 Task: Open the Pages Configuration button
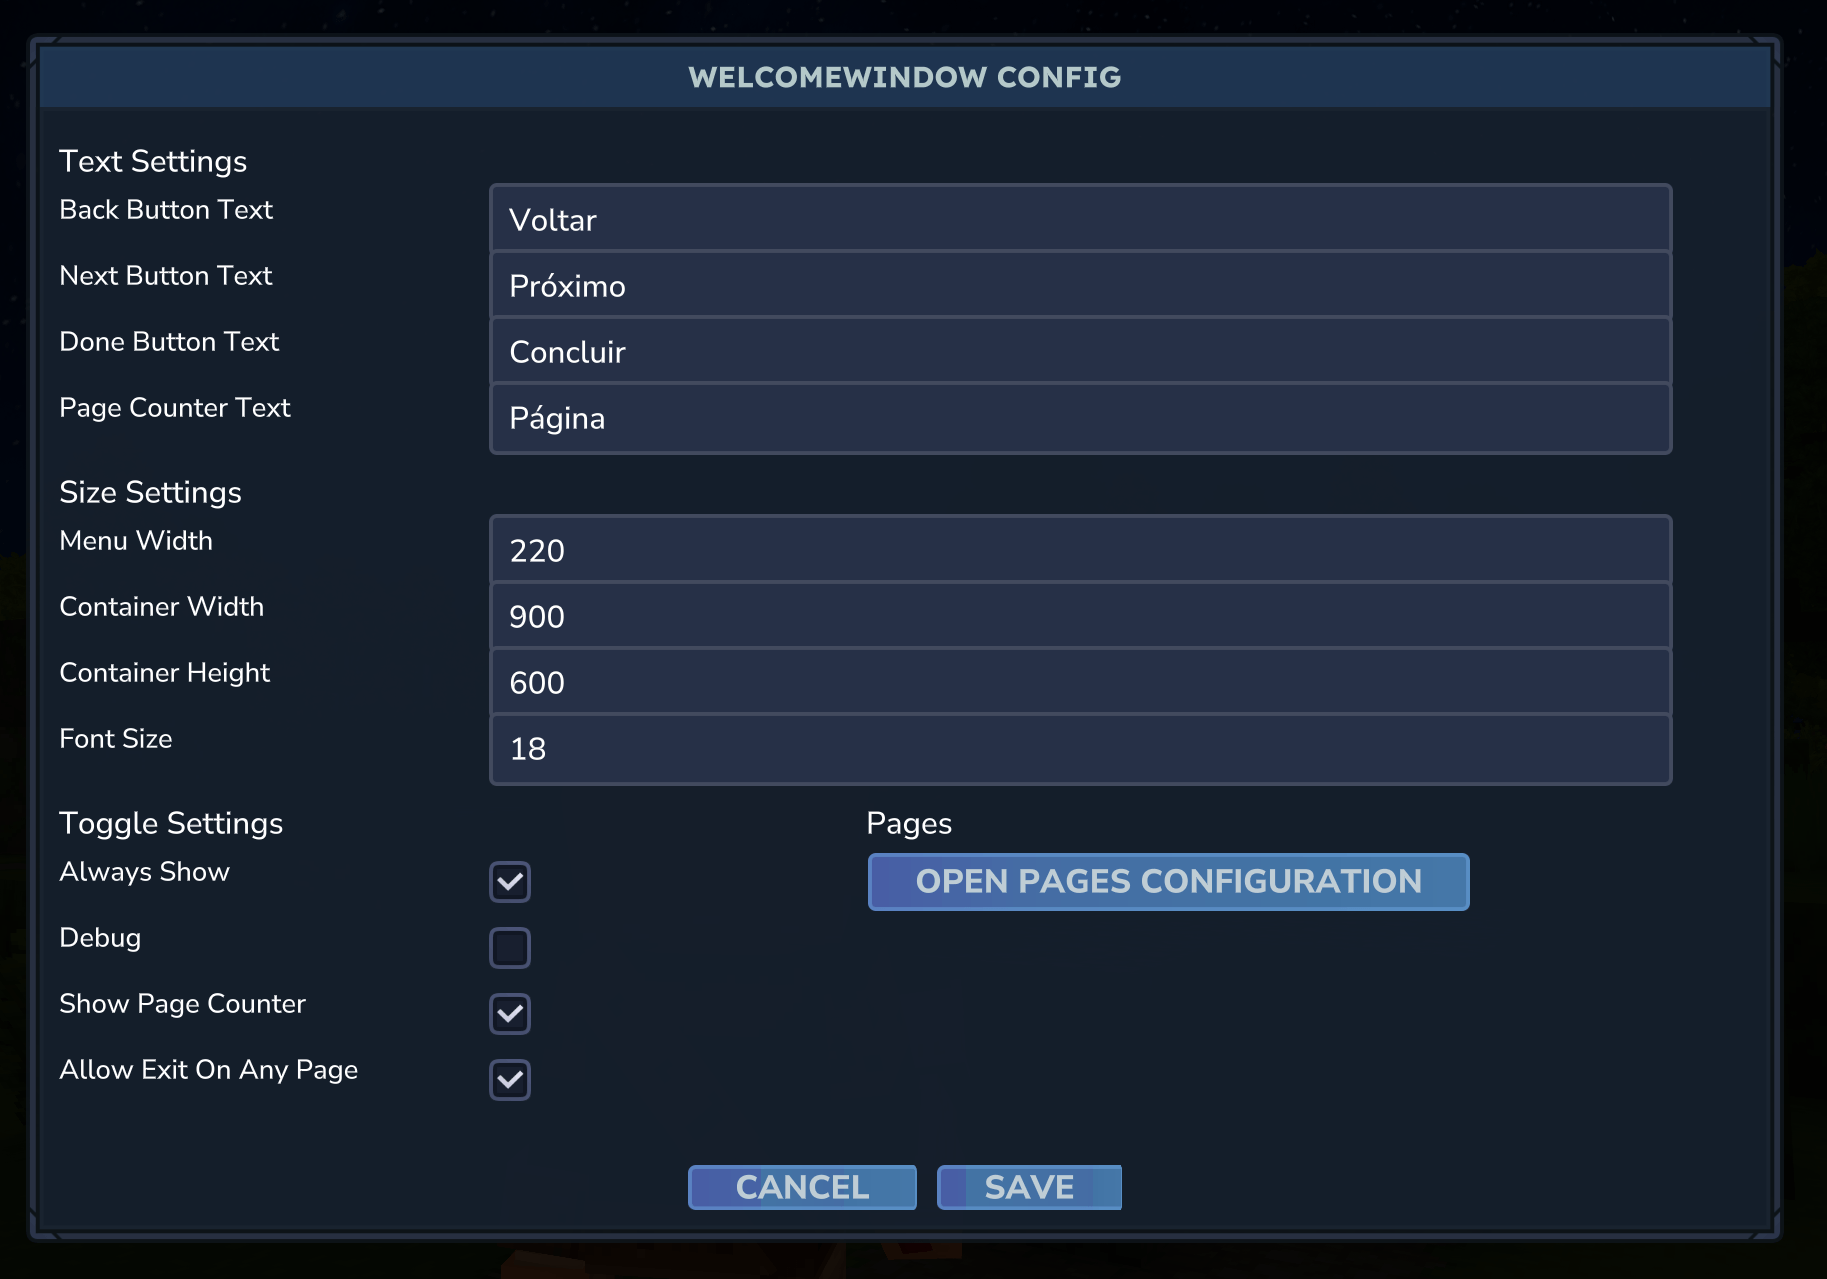[x=1168, y=881]
